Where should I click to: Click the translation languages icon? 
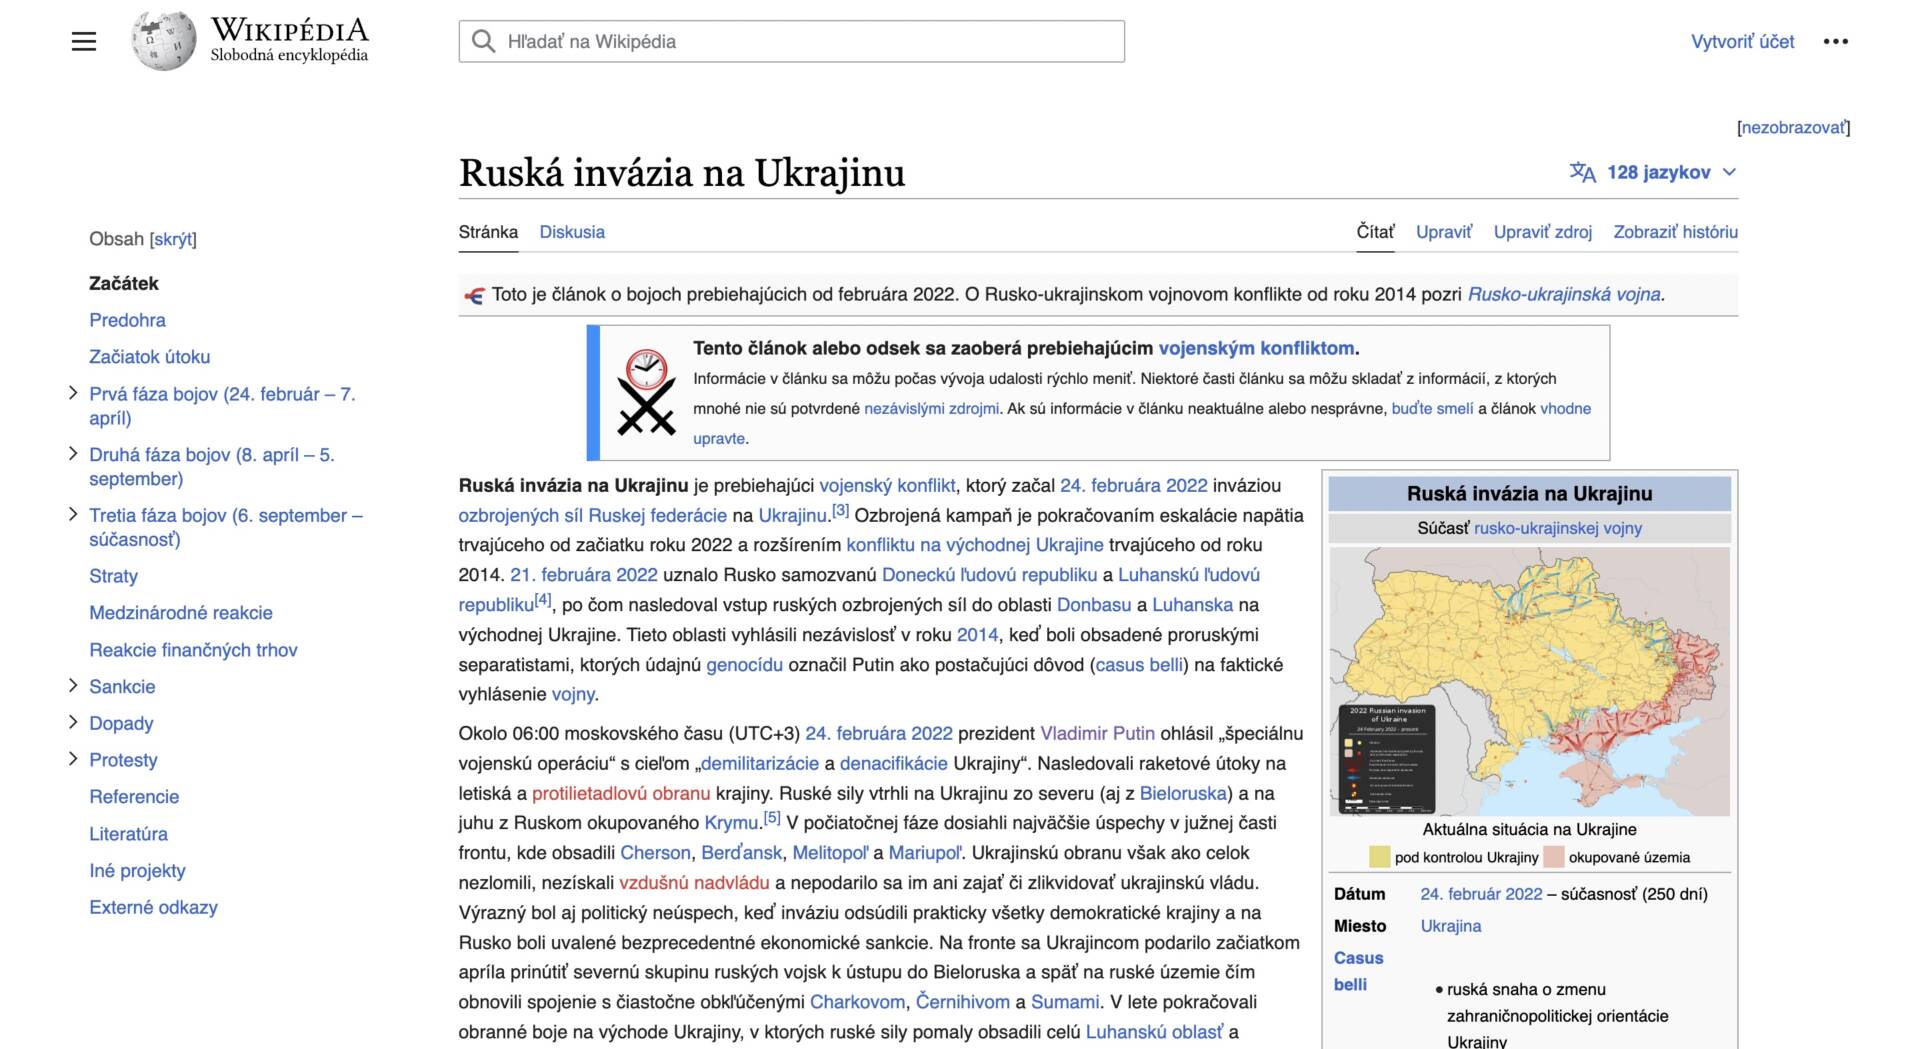click(1582, 172)
